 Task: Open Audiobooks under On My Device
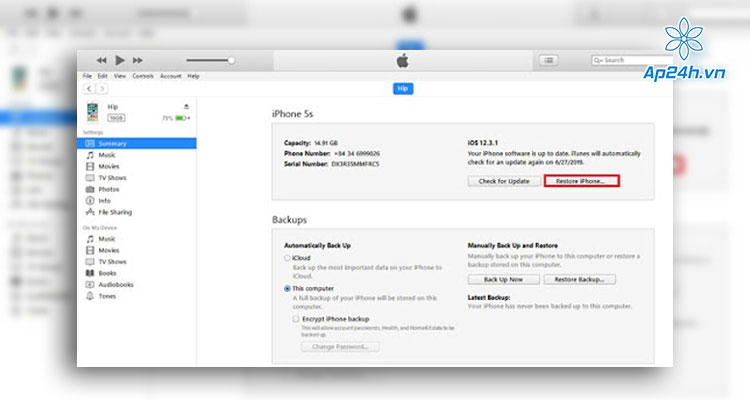tap(116, 285)
